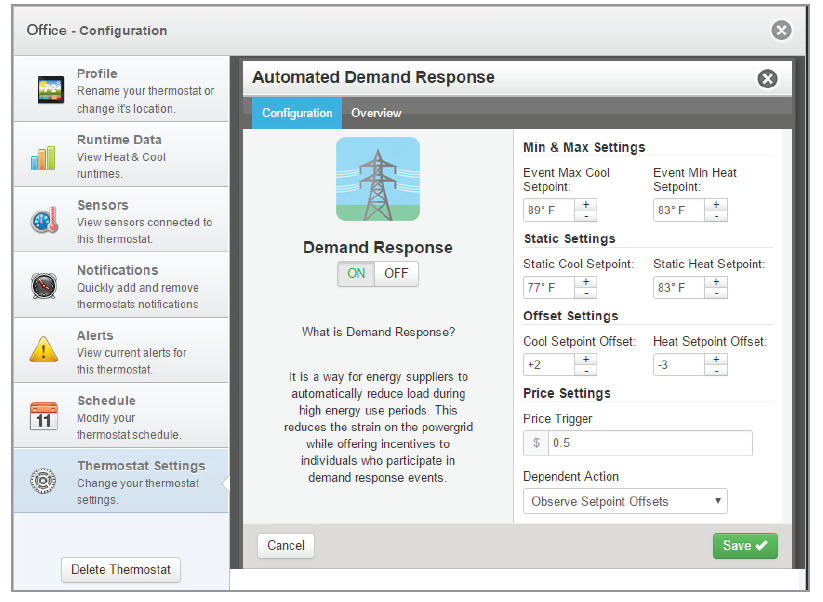
Task: Click the Event Max Cool Setpoint field
Action: click(x=549, y=210)
